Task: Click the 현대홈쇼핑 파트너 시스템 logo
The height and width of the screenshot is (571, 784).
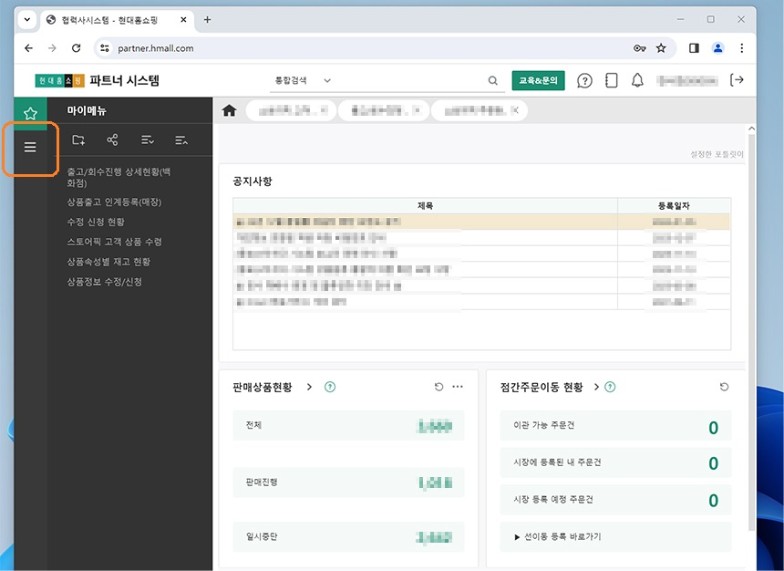Action: 97,80
